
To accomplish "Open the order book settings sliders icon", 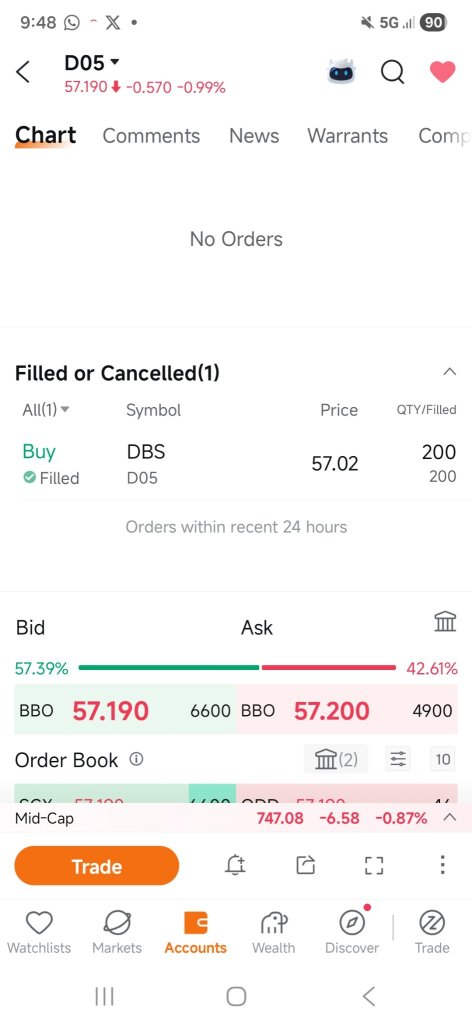I will click(398, 759).
